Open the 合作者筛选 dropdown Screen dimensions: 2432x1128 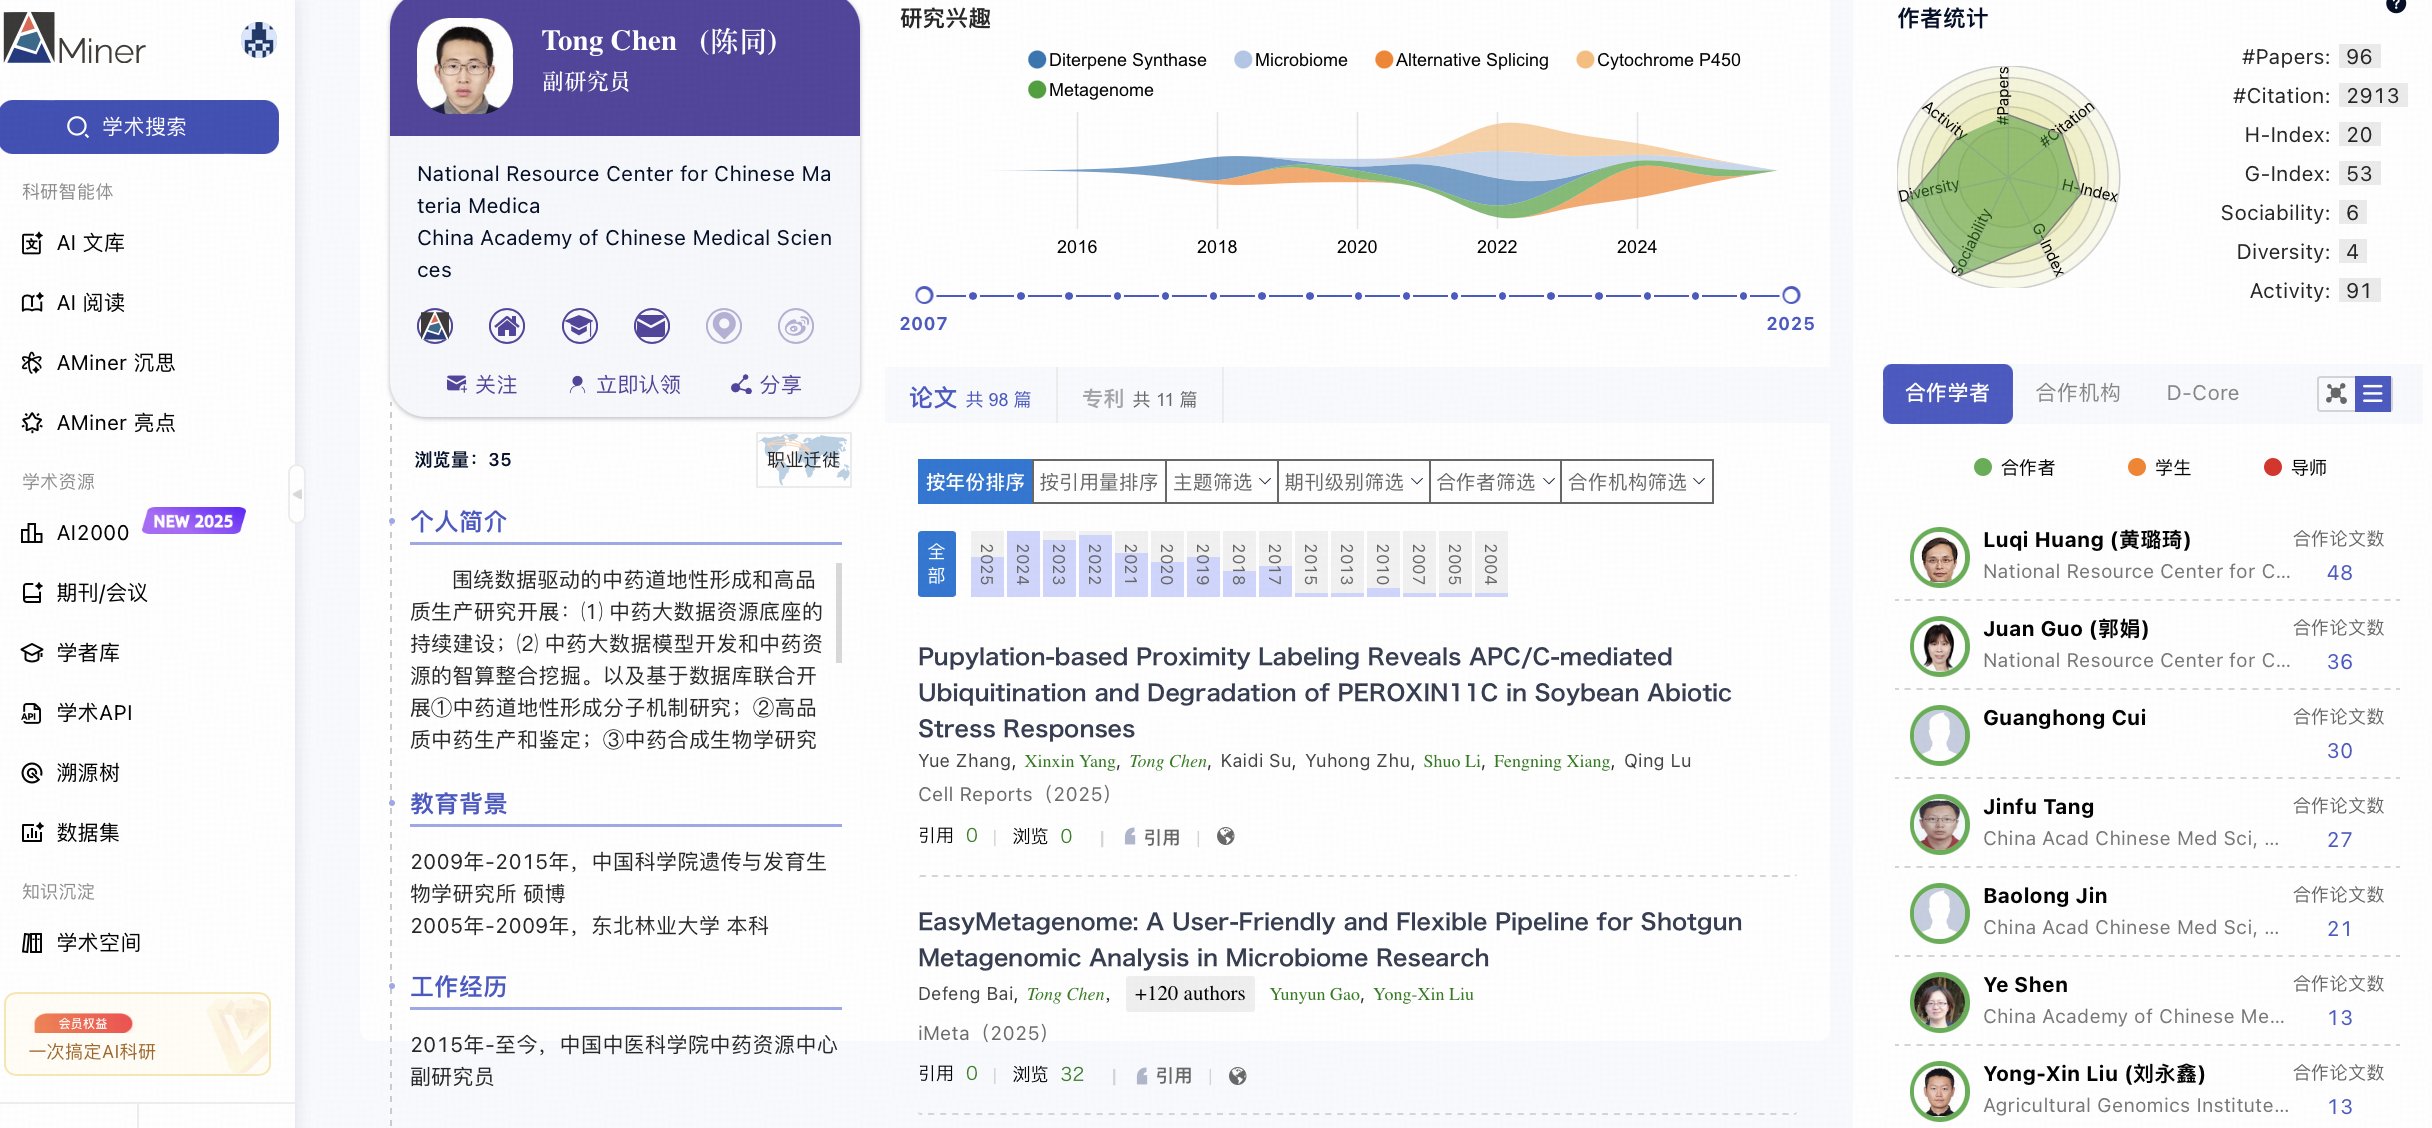point(1495,482)
